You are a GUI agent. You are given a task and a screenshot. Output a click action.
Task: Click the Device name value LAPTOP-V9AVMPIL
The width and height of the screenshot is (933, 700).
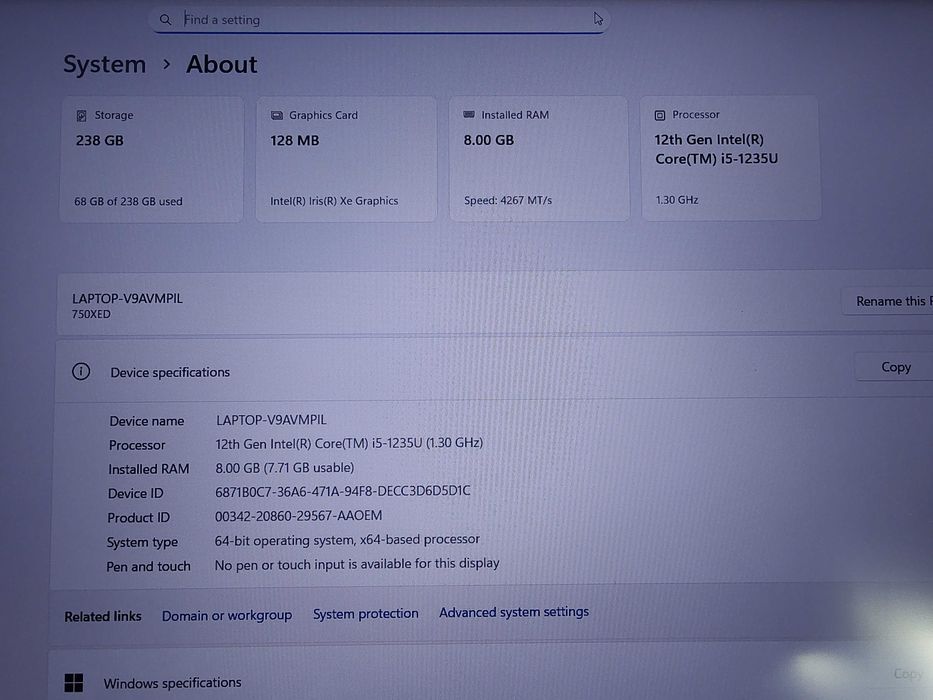271,420
